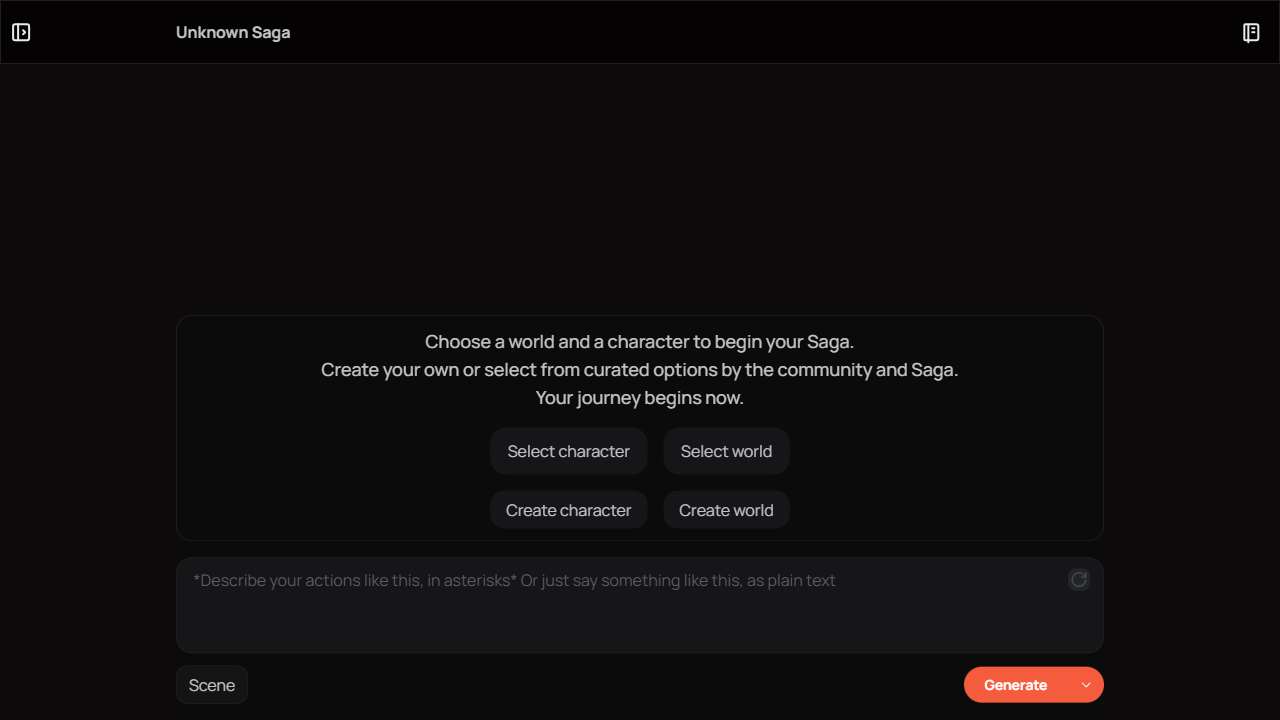Start the Create world option
1280x720 pixels.
726,510
